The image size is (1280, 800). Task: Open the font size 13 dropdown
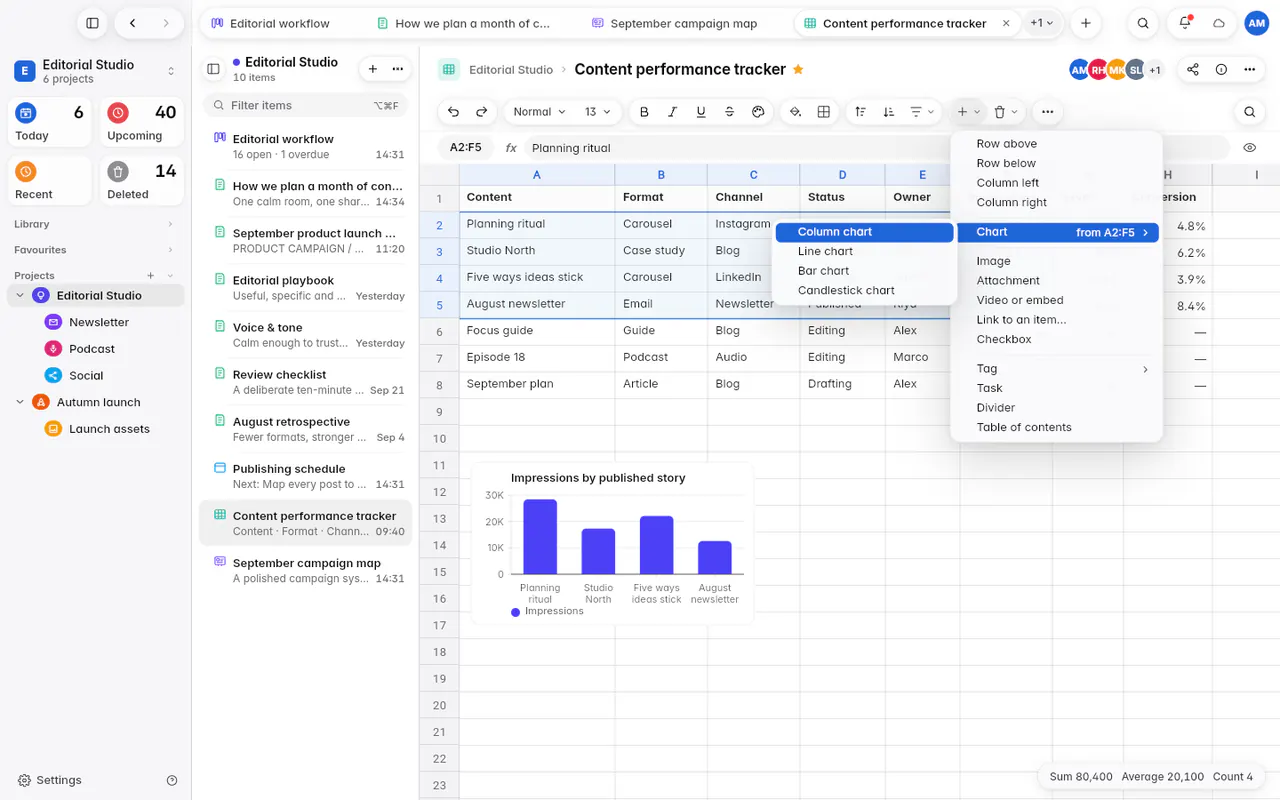[x=598, y=112]
